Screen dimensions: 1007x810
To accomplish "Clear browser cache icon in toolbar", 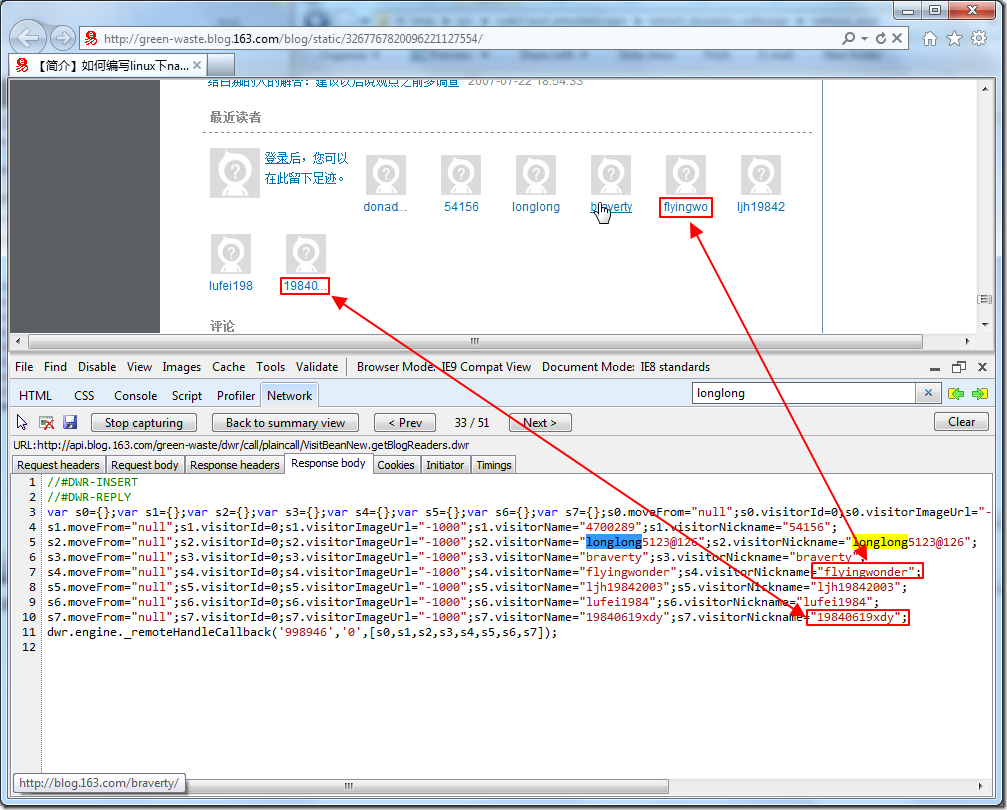I will click(46, 423).
